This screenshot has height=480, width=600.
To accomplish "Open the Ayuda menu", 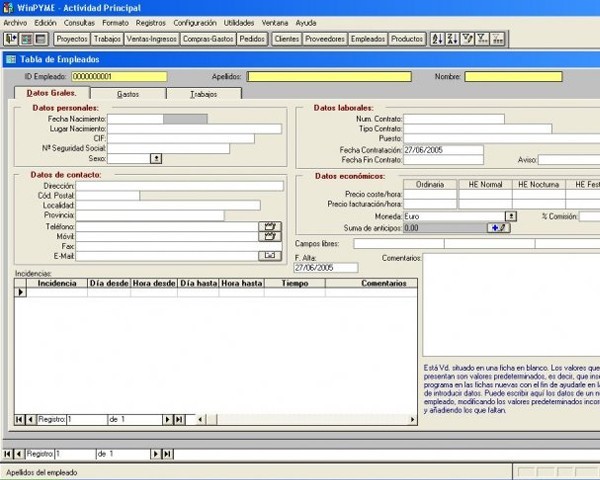I will pos(306,23).
